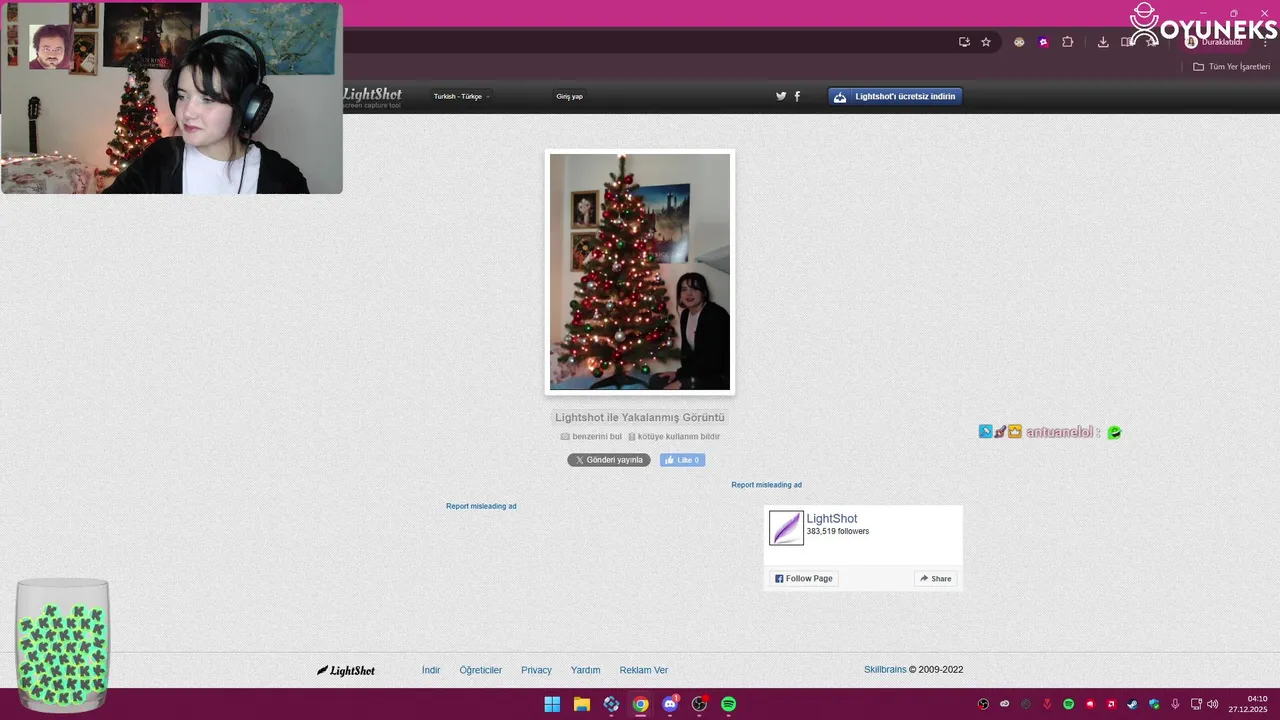Bookmark this page with the star icon
1280x720 pixels.
point(986,42)
